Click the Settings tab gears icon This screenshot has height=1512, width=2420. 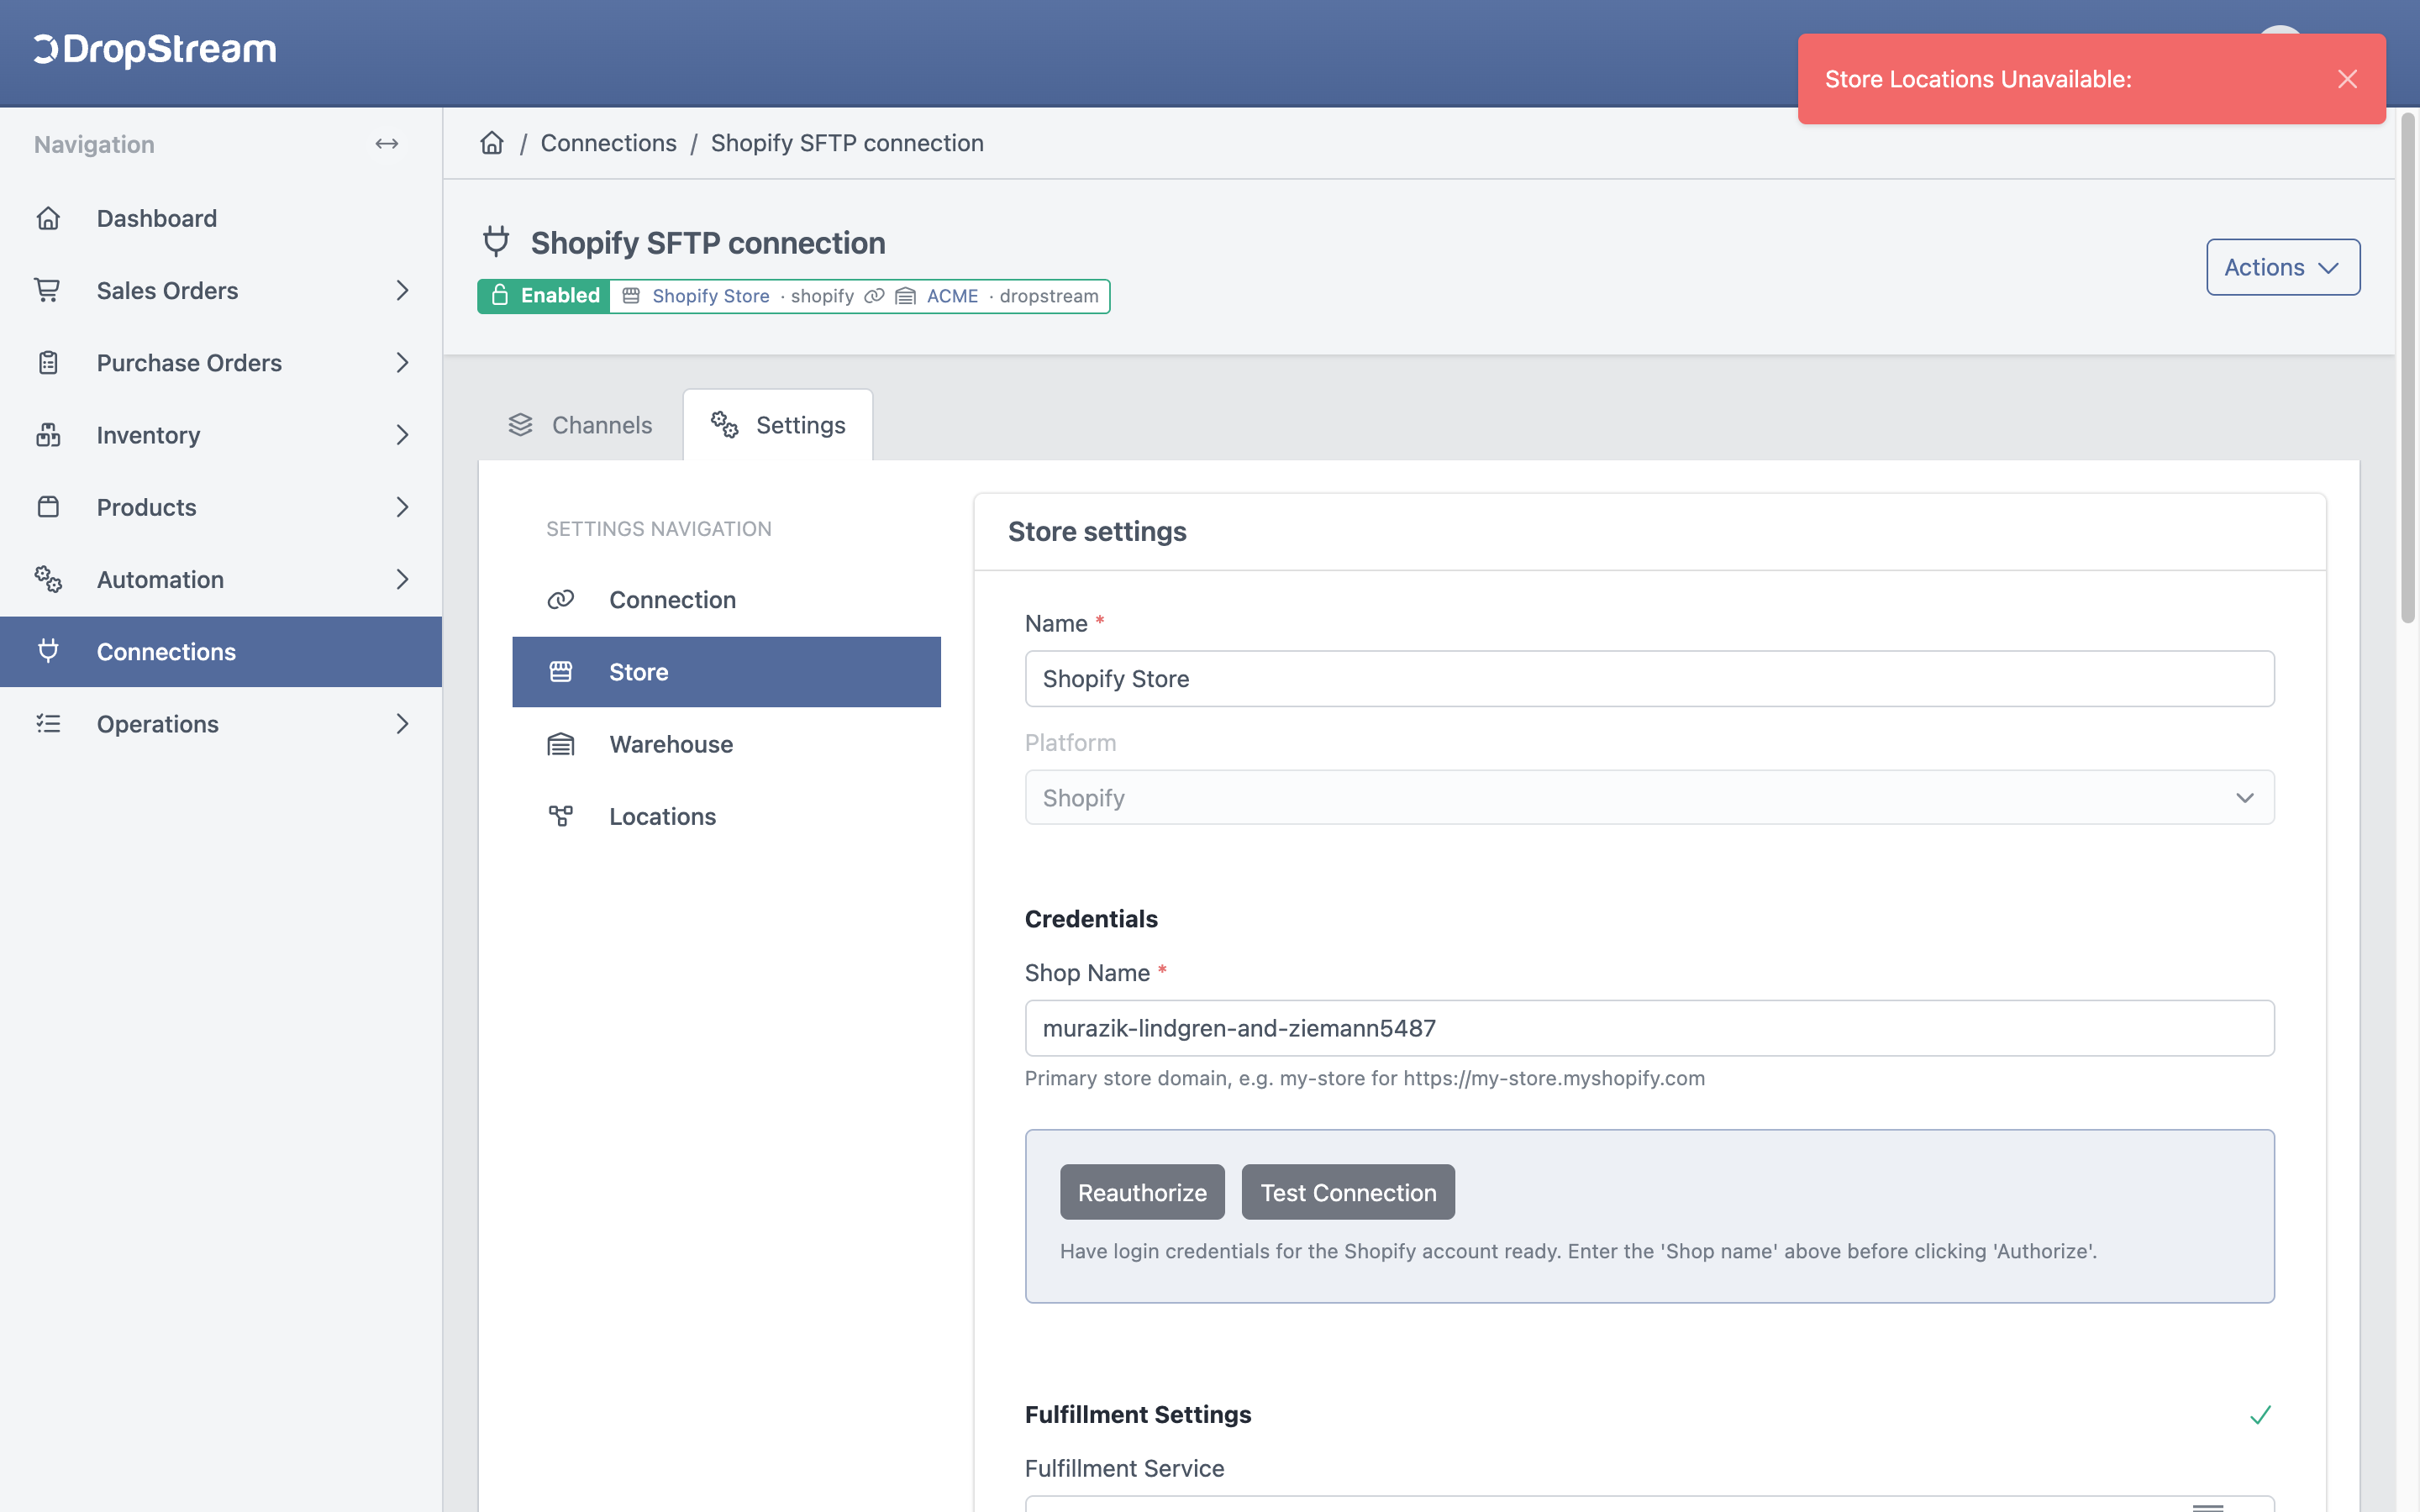[725, 425]
